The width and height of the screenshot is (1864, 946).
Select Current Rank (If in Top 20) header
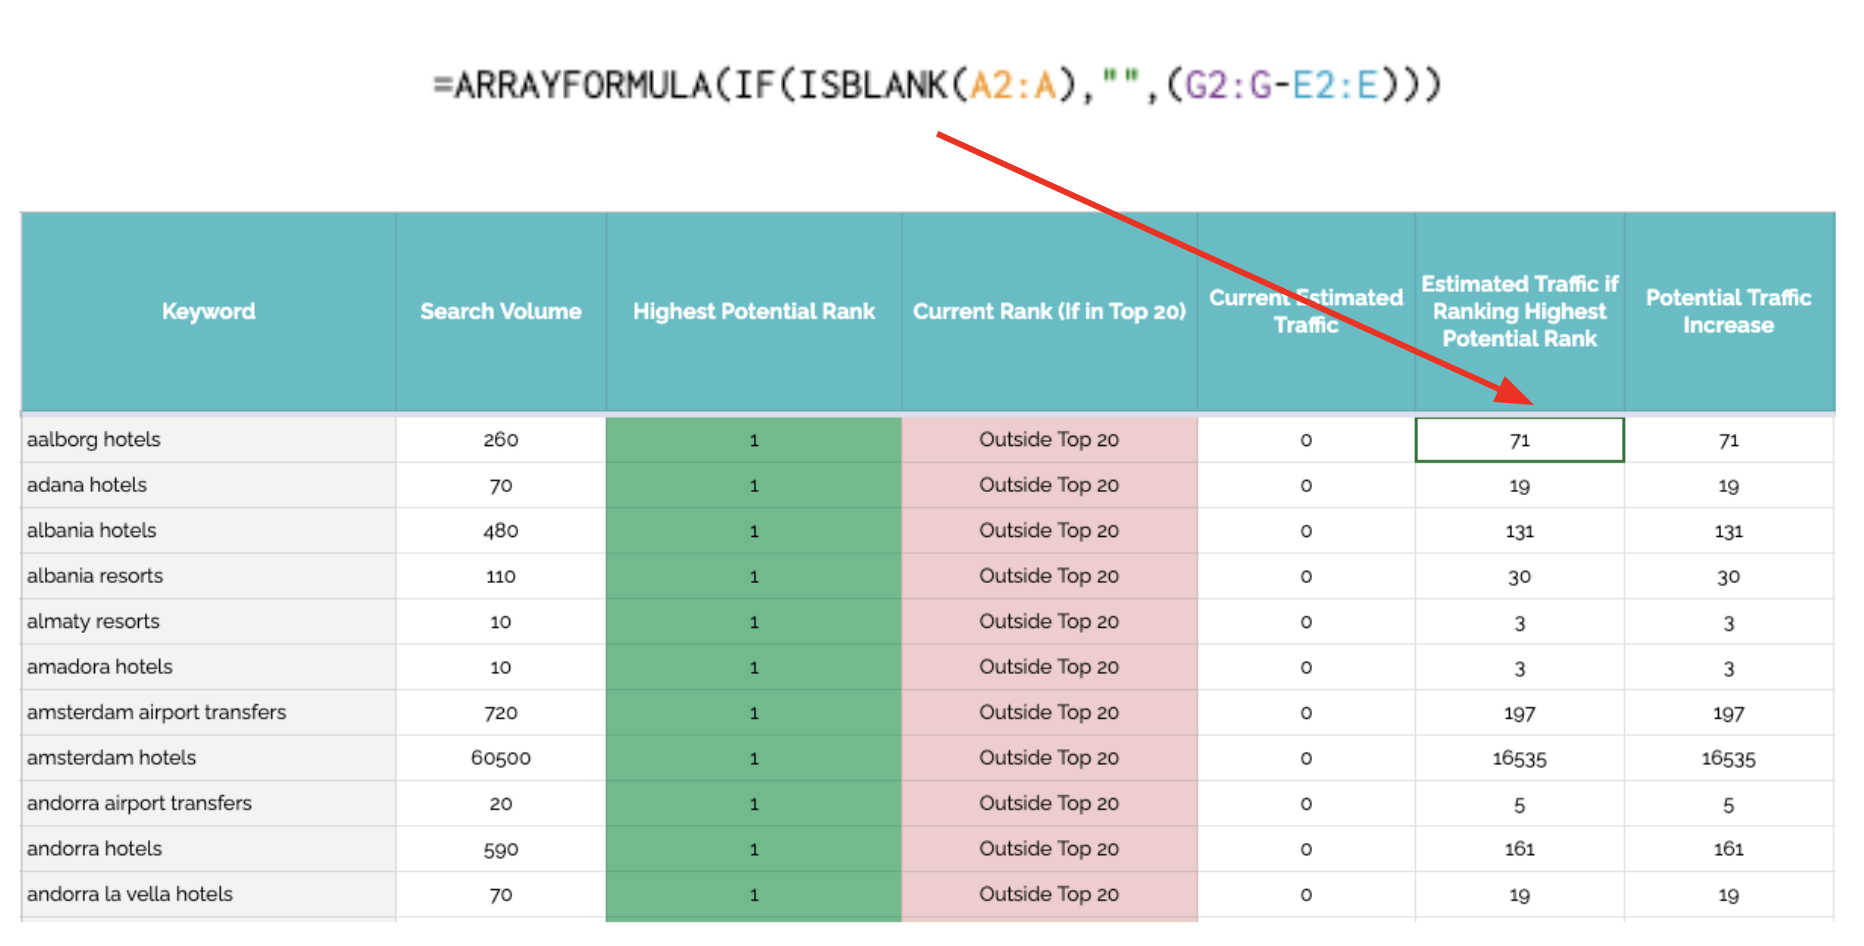pyautogui.click(x=1048, y=311)
